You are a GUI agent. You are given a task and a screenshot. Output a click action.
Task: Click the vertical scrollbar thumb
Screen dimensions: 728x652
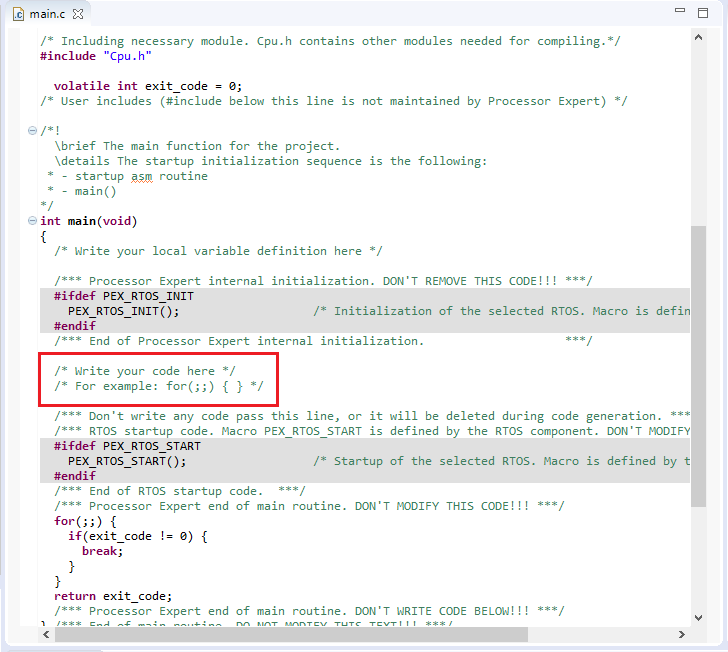point(698,366)
